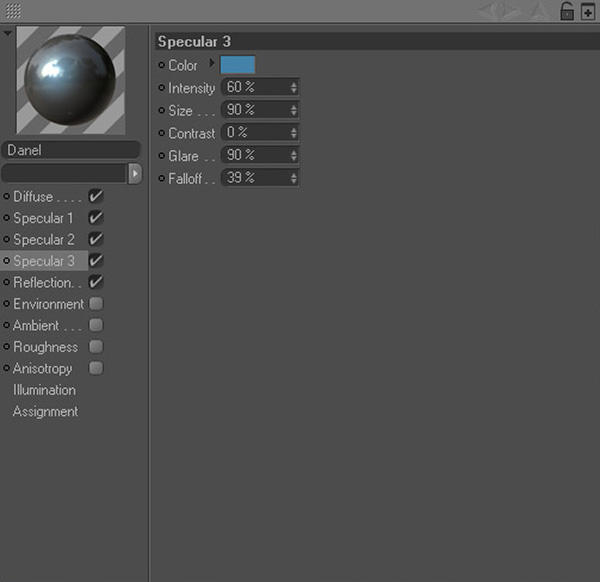Click the animation dot beside Contrast
600x582 pixels.
coord(161,133)
